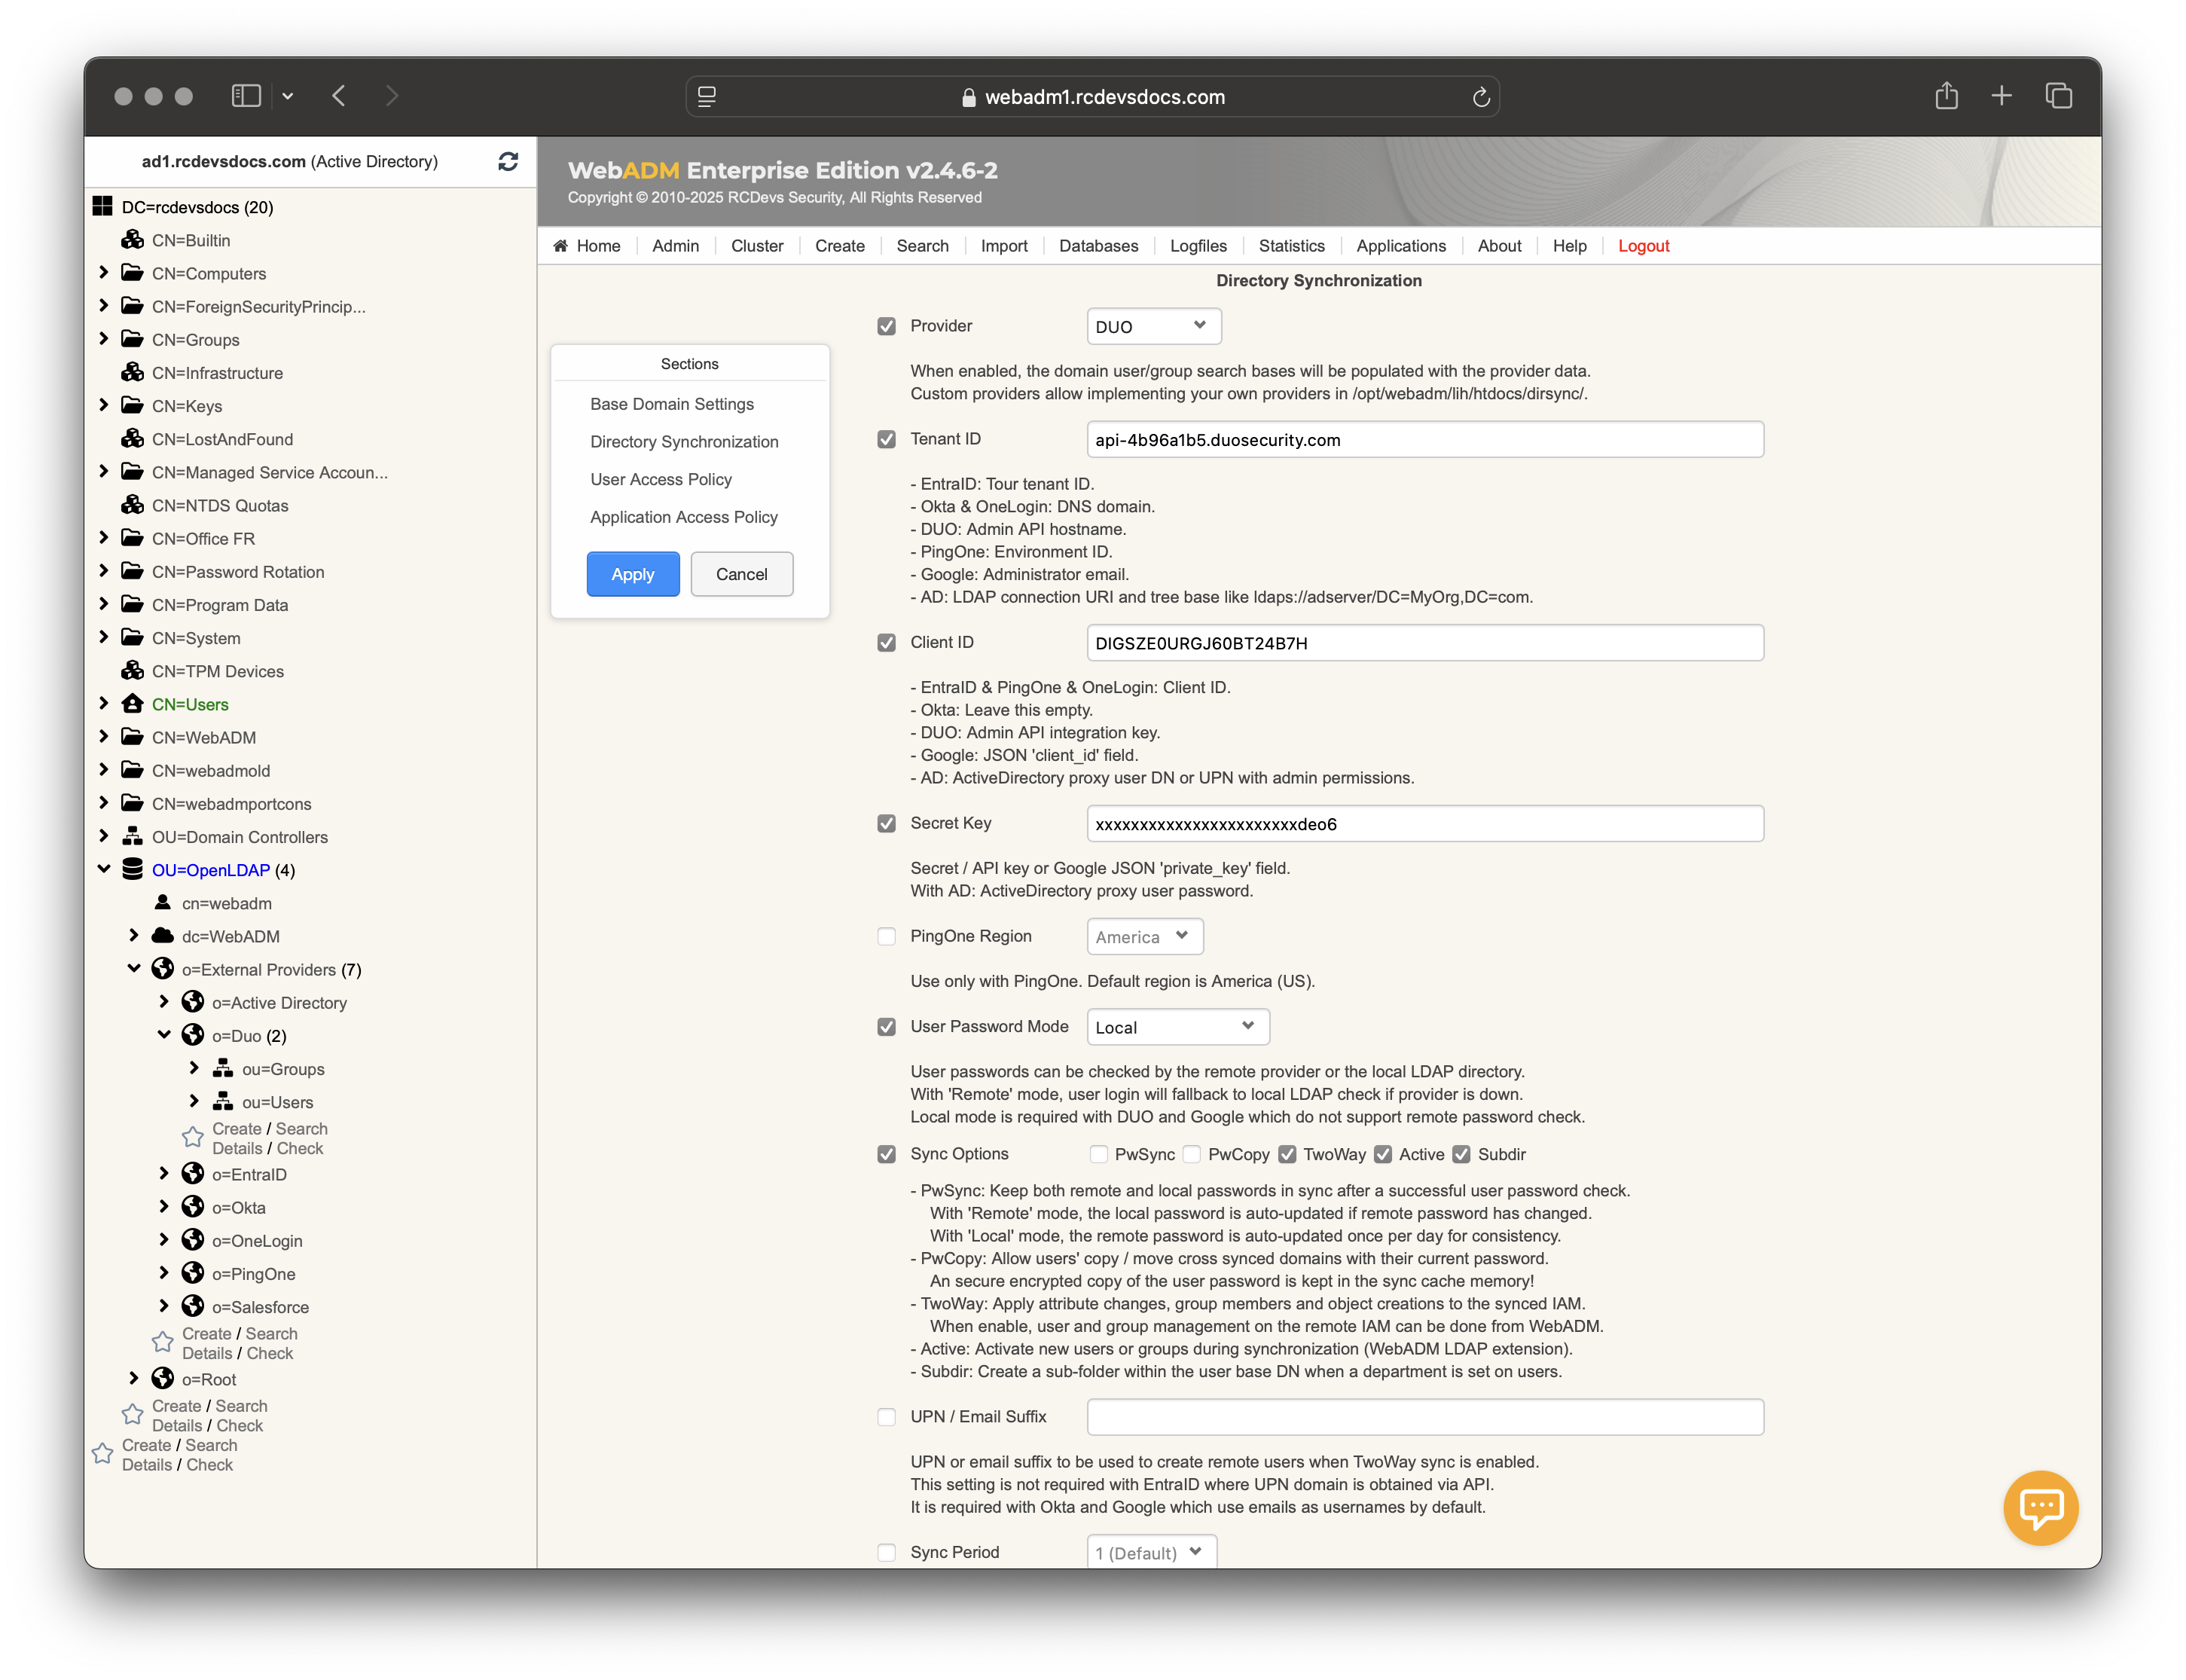Screen dimensions: 2186x1680
Task: Click the Apply button
Action: [632, 574]
